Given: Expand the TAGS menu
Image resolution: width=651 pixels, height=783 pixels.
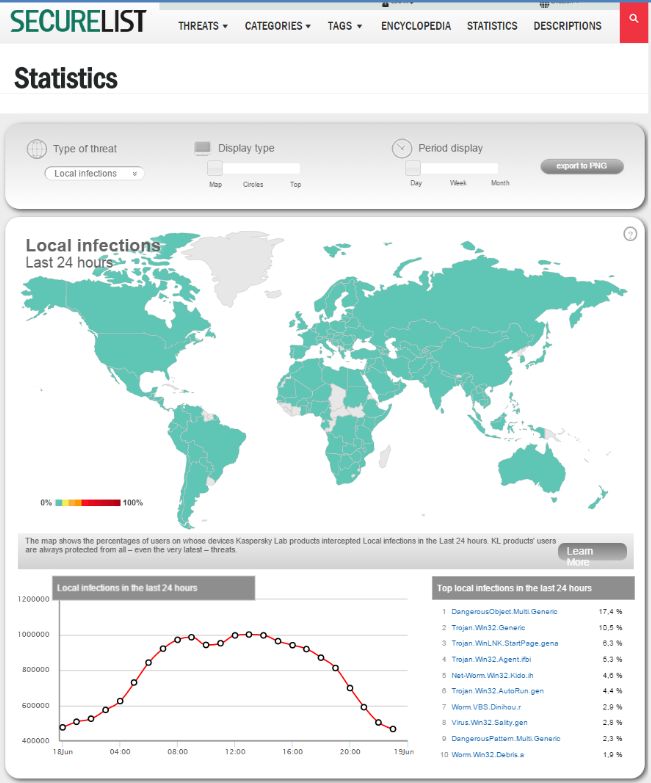Looking at the screenshot, I should (344, 26).
